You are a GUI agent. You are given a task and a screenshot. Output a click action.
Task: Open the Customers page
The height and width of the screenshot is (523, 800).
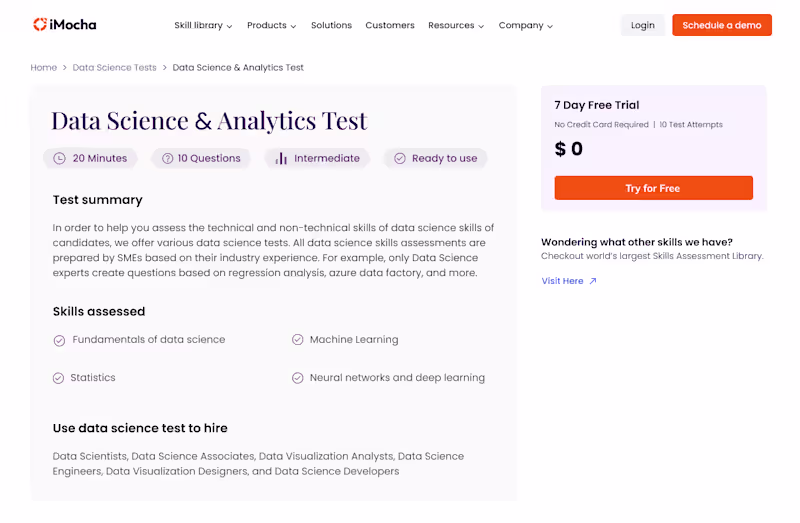[390, 25]
